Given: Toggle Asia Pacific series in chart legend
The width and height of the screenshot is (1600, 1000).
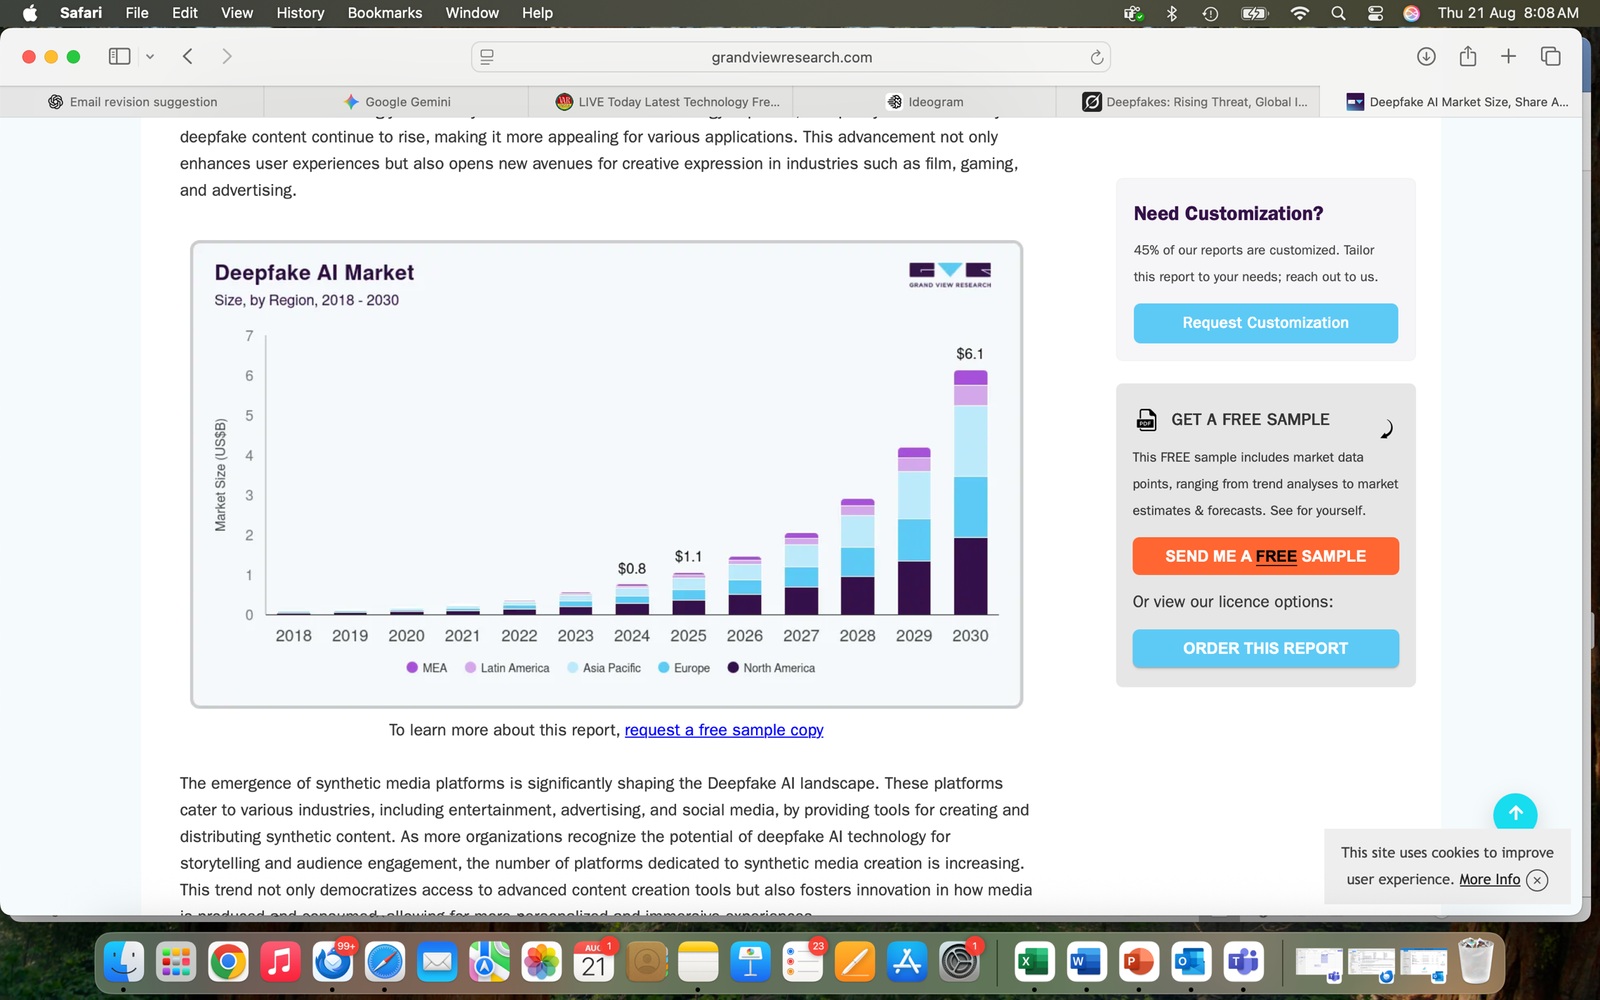Looking at the screenshot, I should 604,668.
